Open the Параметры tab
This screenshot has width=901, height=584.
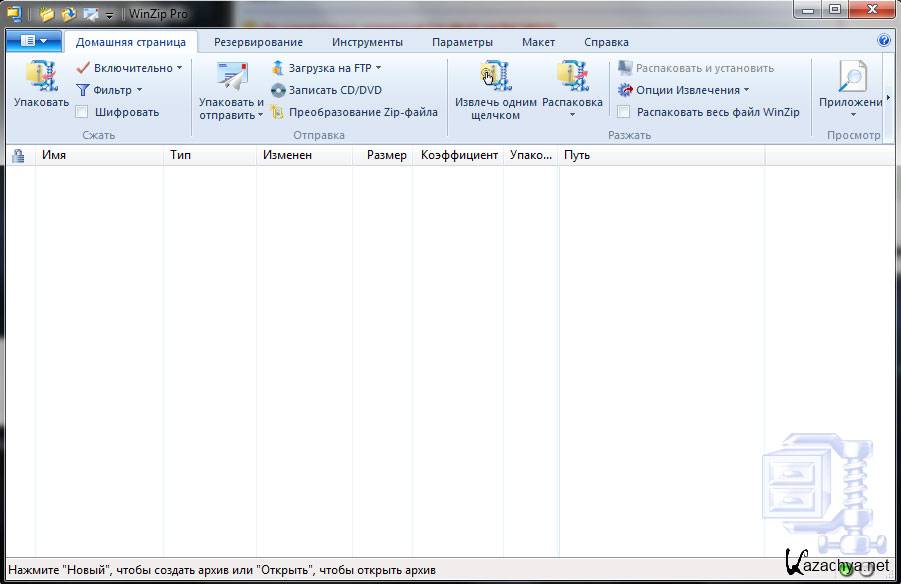[462, 42]
